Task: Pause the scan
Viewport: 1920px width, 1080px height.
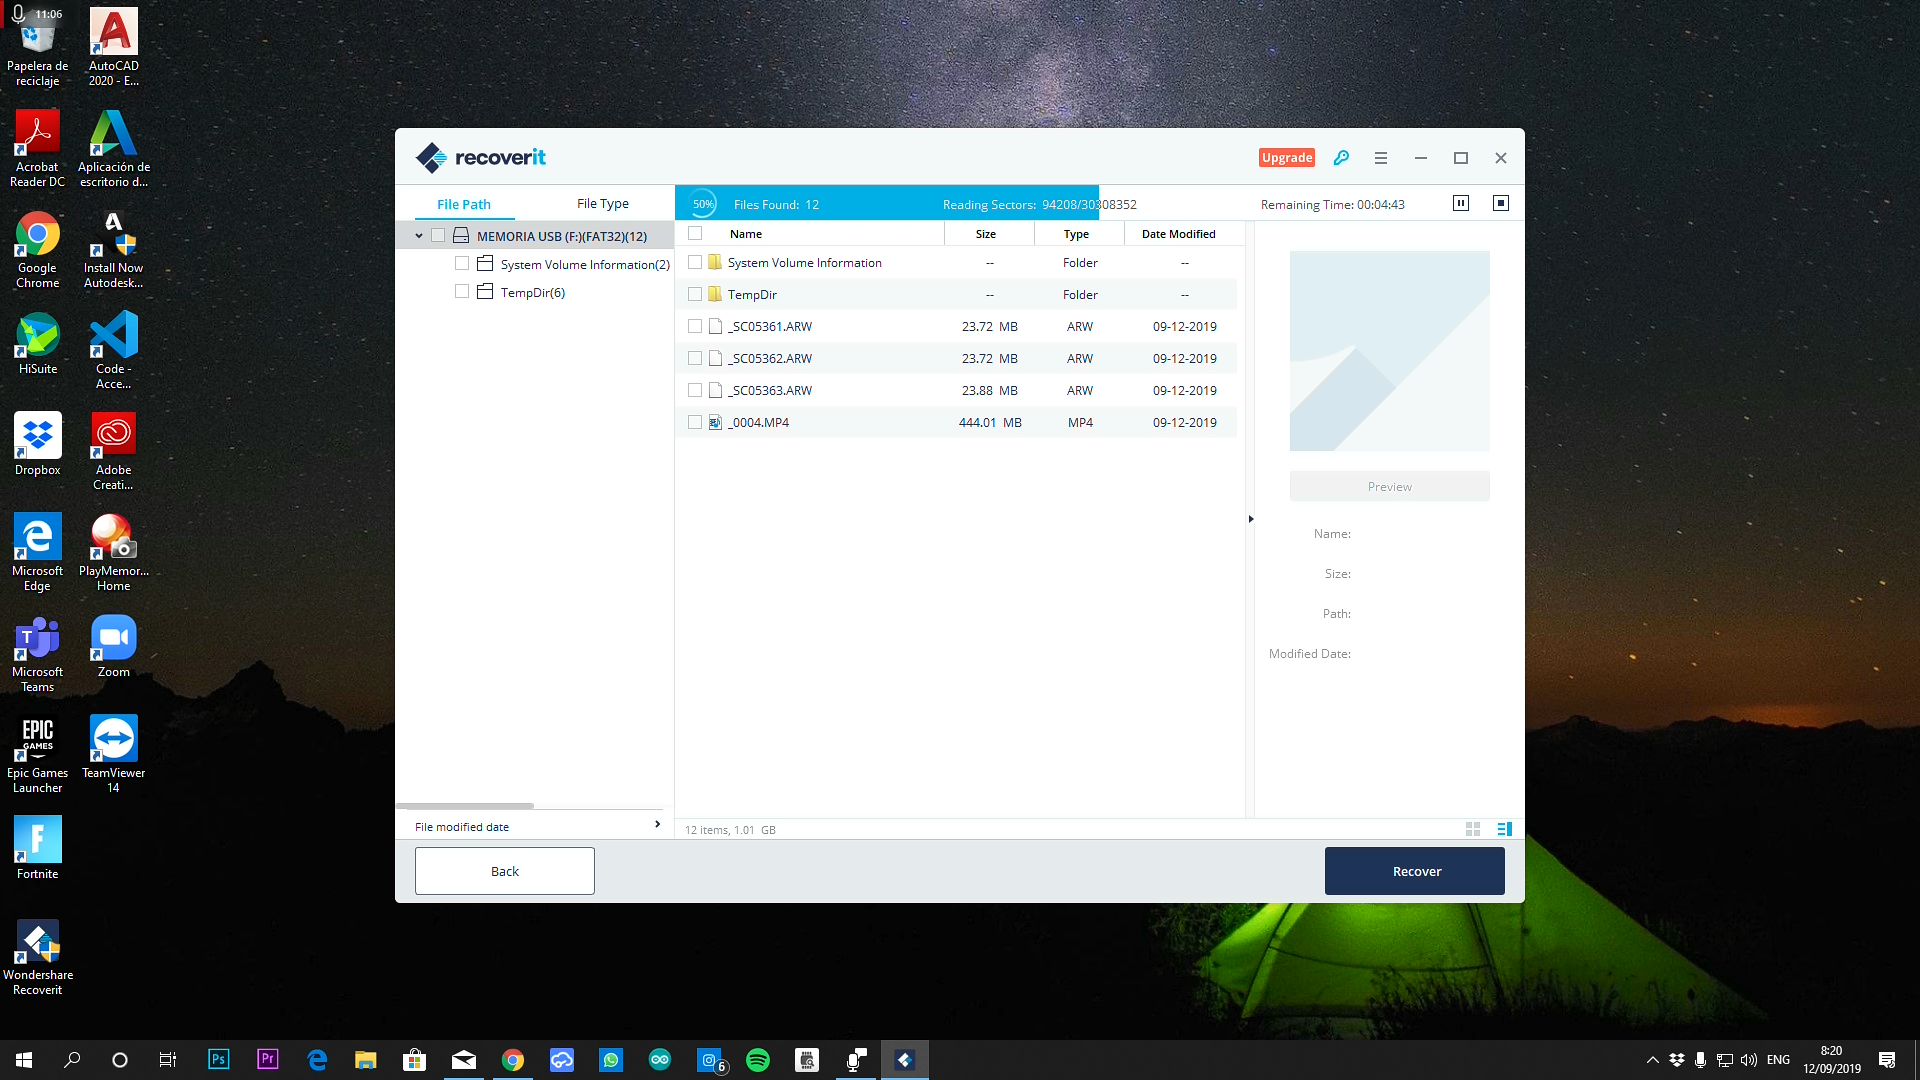Action: [x=1461, y=203]
